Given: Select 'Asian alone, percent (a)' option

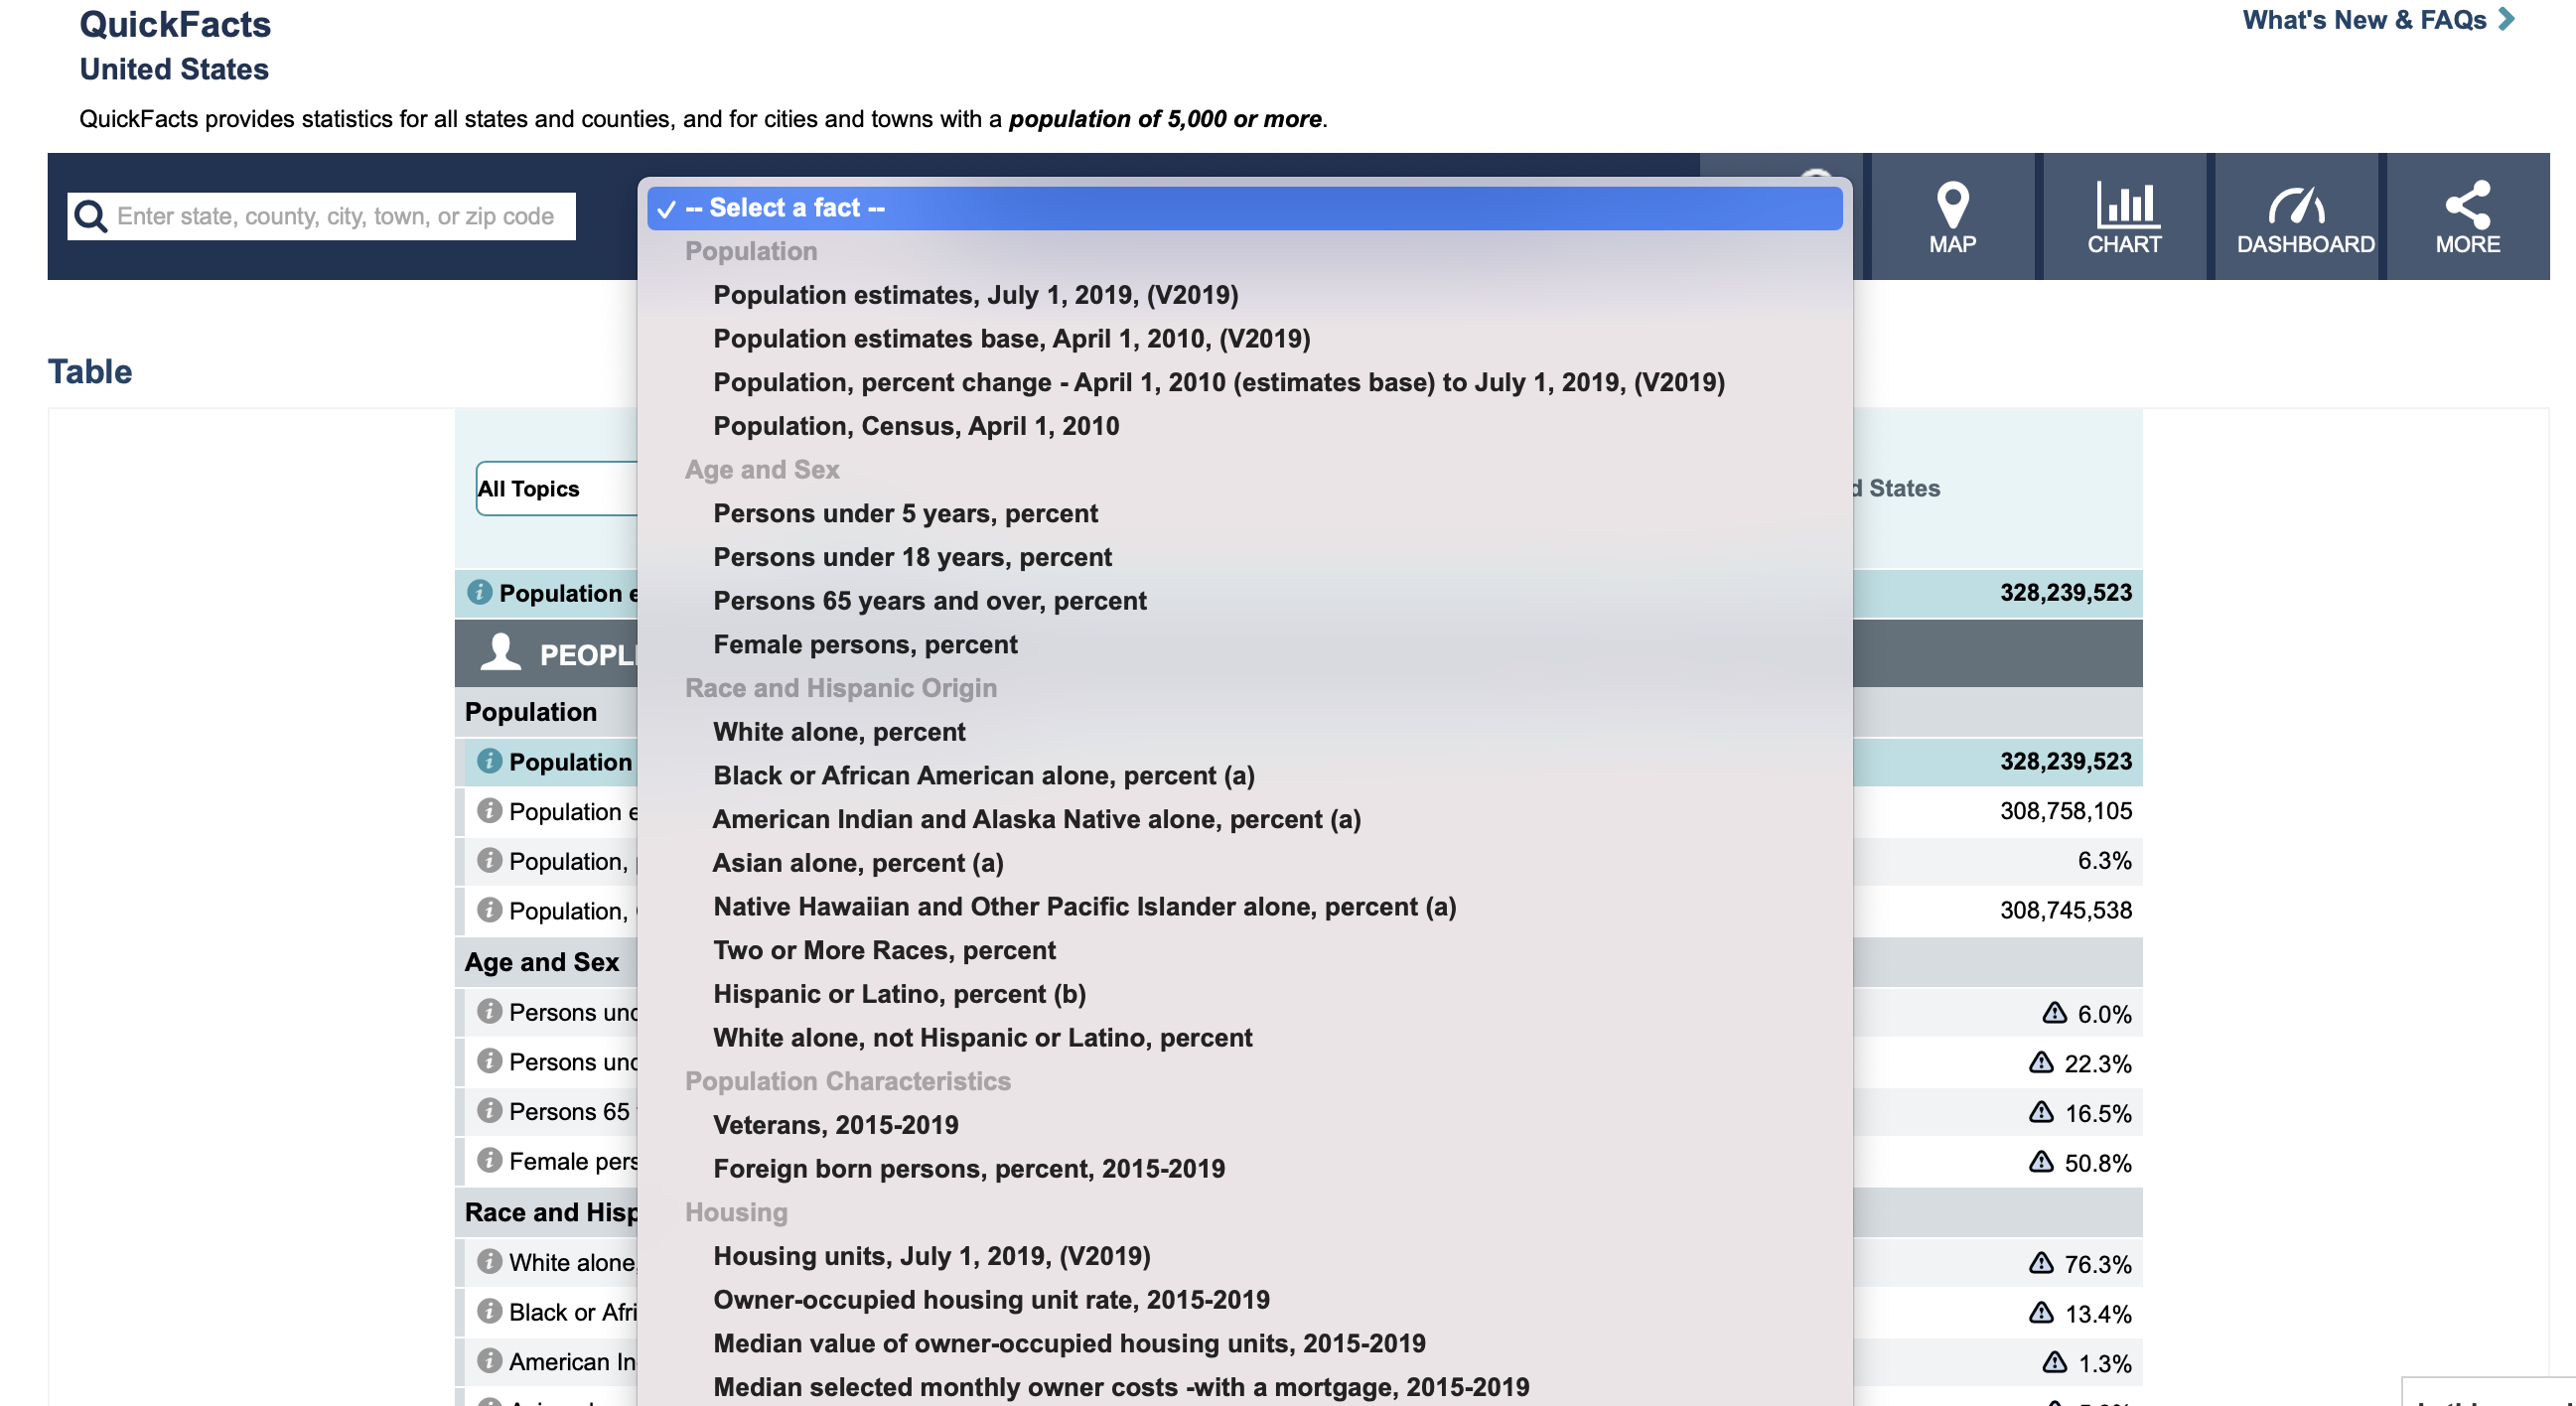Looking at the screenshot, I should point(858,863).
